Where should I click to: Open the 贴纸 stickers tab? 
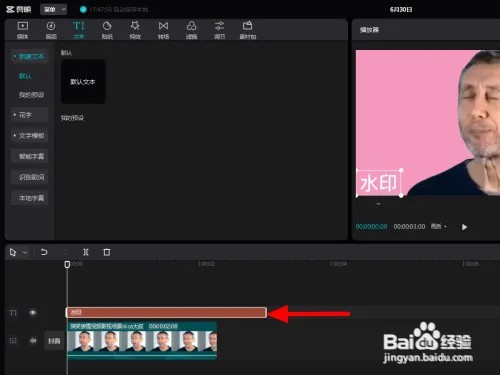pos(107,30)
